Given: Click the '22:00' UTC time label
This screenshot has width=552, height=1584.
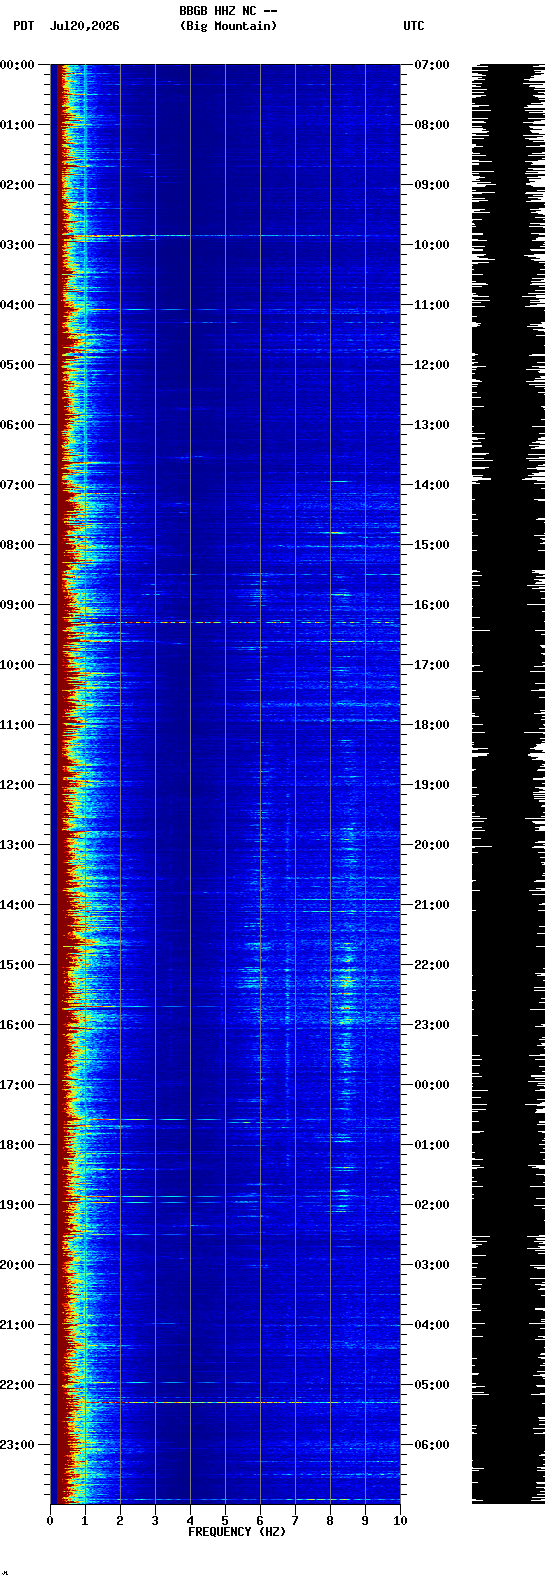Looking at the screenshot, I should pos(431,965).
